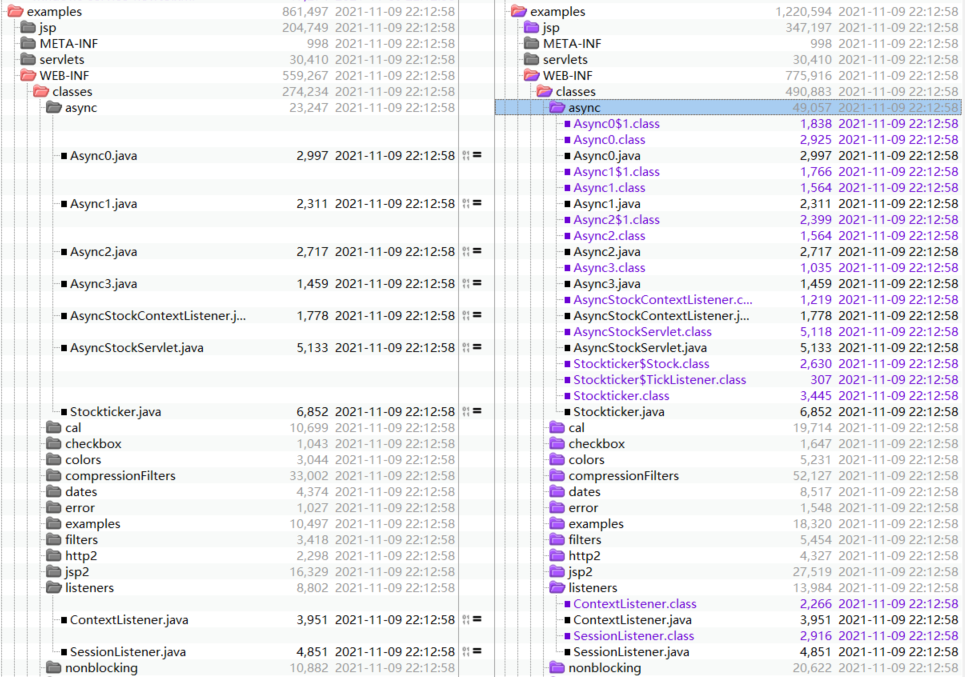Screen dimensions: 965x677
Task: Select AsyncStockServlet.class in the right pane
Action: pyautogui.click(x=643, y=332)
